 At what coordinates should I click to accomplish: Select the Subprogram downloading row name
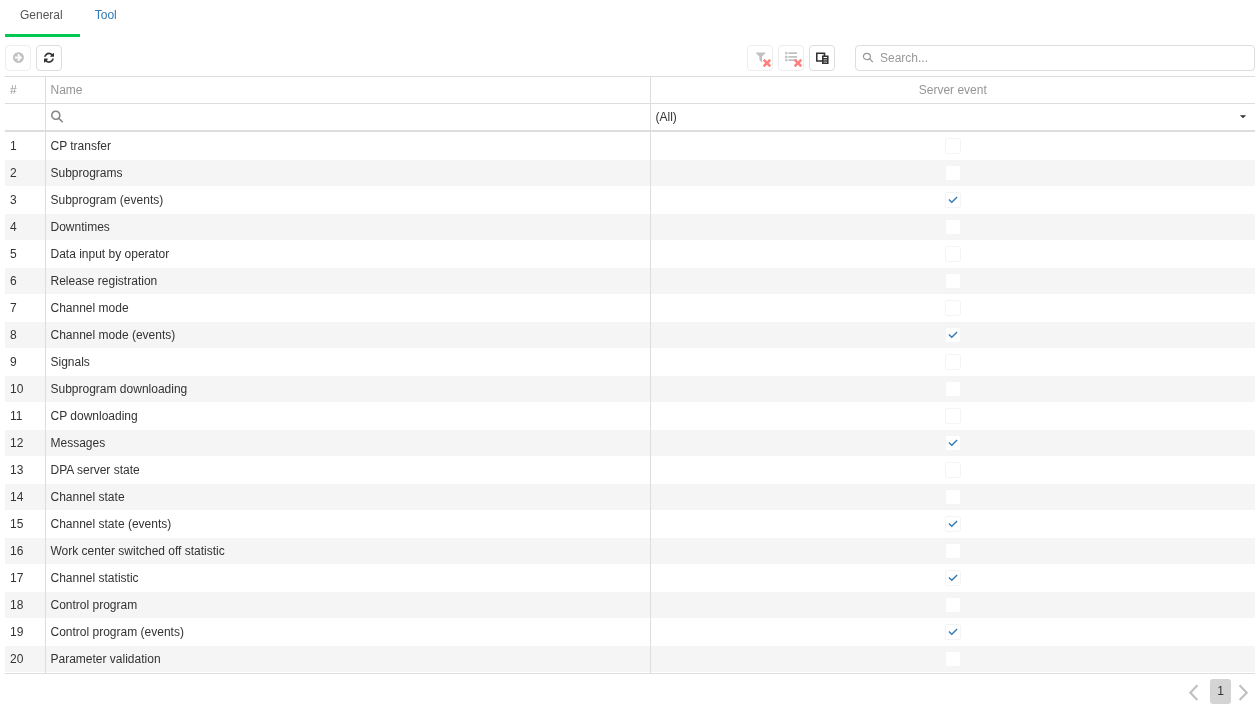tap(119, 389)
